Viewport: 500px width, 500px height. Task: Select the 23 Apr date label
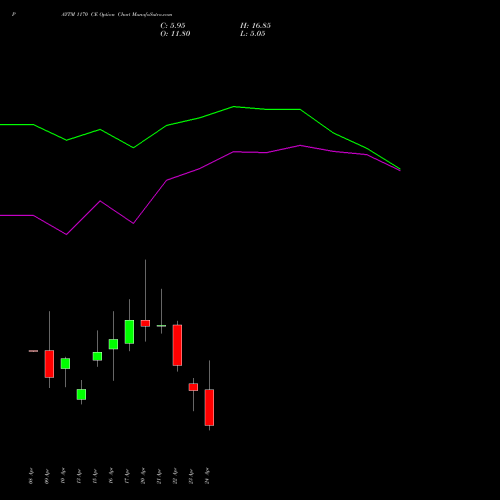tap(191, 476)
